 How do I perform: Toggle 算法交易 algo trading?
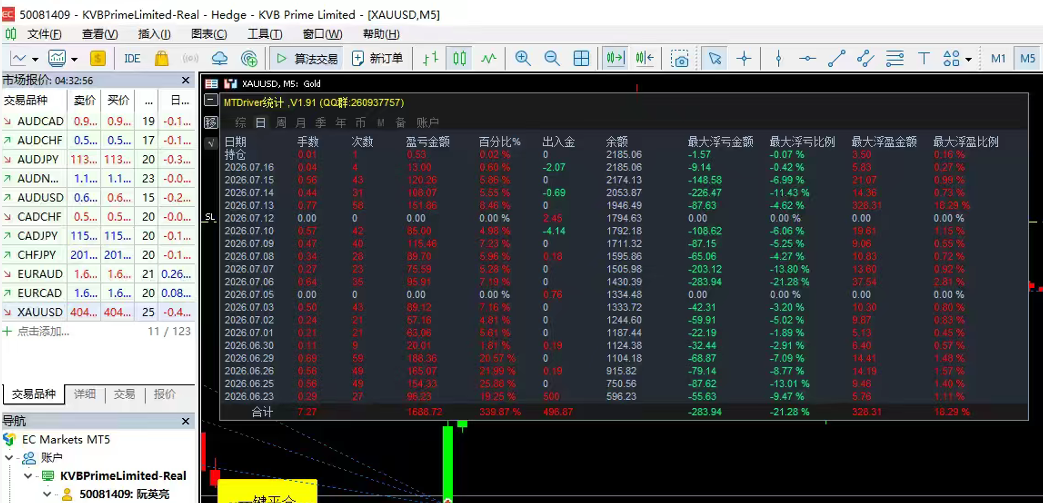tap(307, 59)
